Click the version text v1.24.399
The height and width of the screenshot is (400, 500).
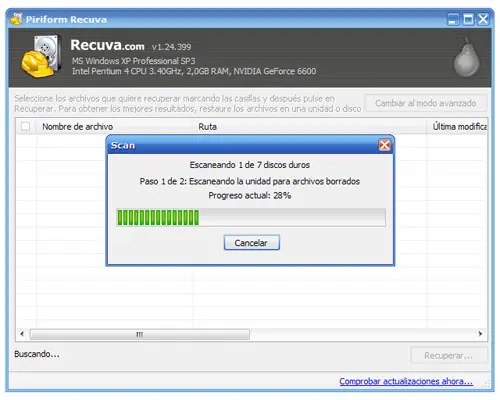[171, 47]
